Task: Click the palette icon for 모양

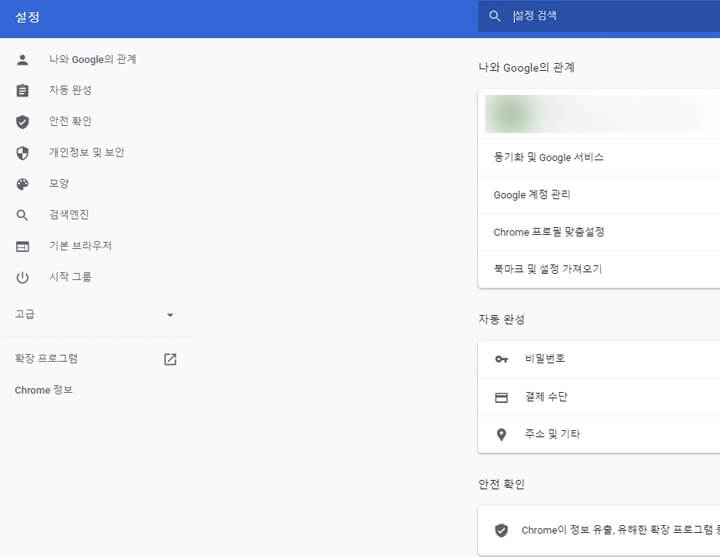Action: pos(22,184)
